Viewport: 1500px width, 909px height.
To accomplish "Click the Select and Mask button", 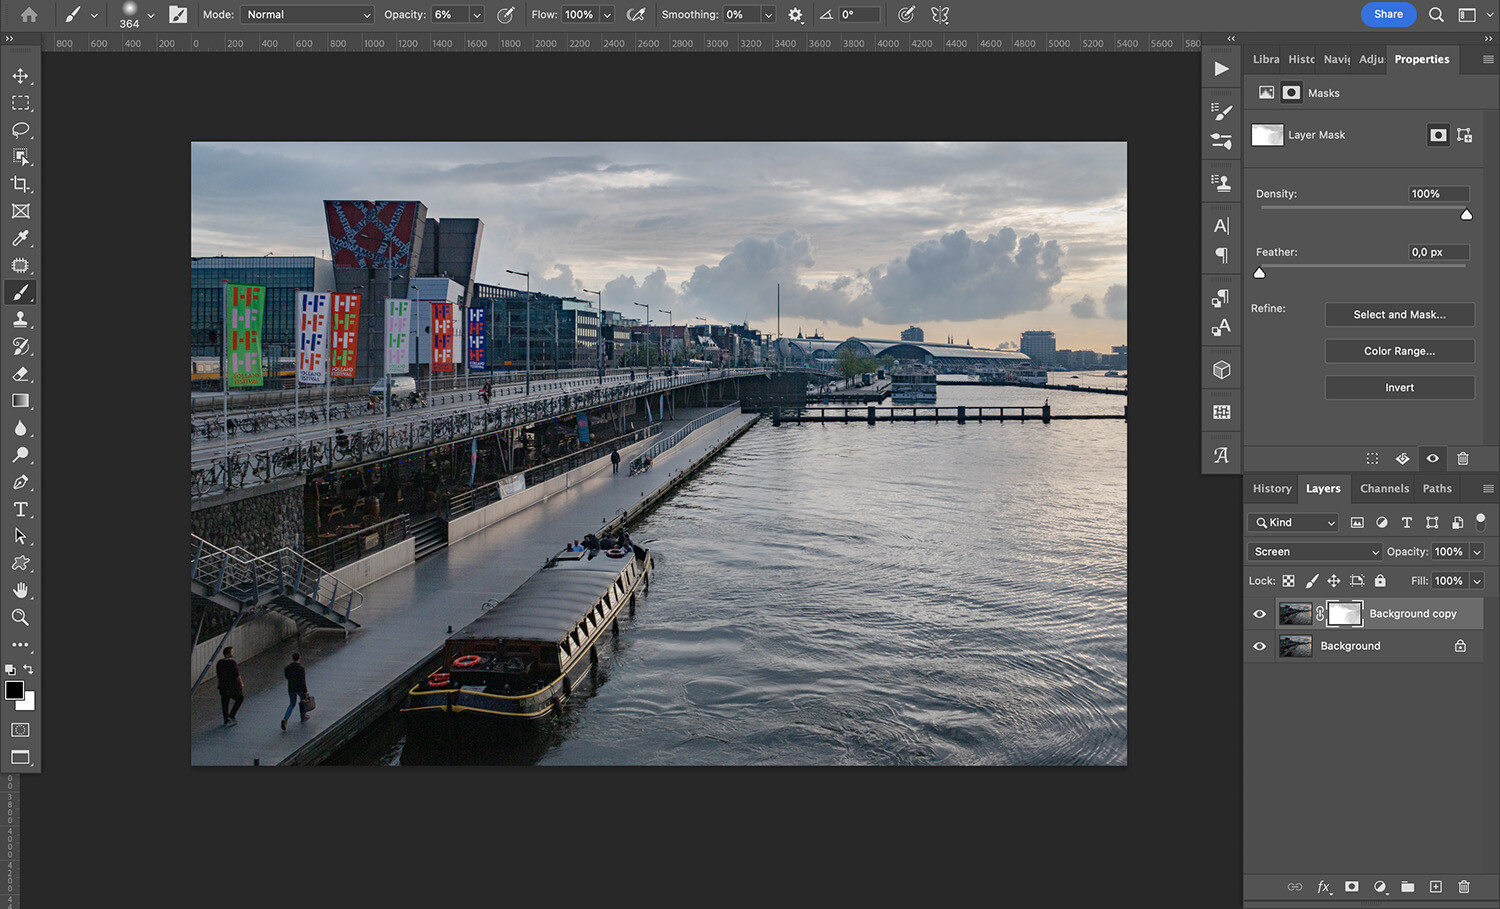I will point(1399,314).
